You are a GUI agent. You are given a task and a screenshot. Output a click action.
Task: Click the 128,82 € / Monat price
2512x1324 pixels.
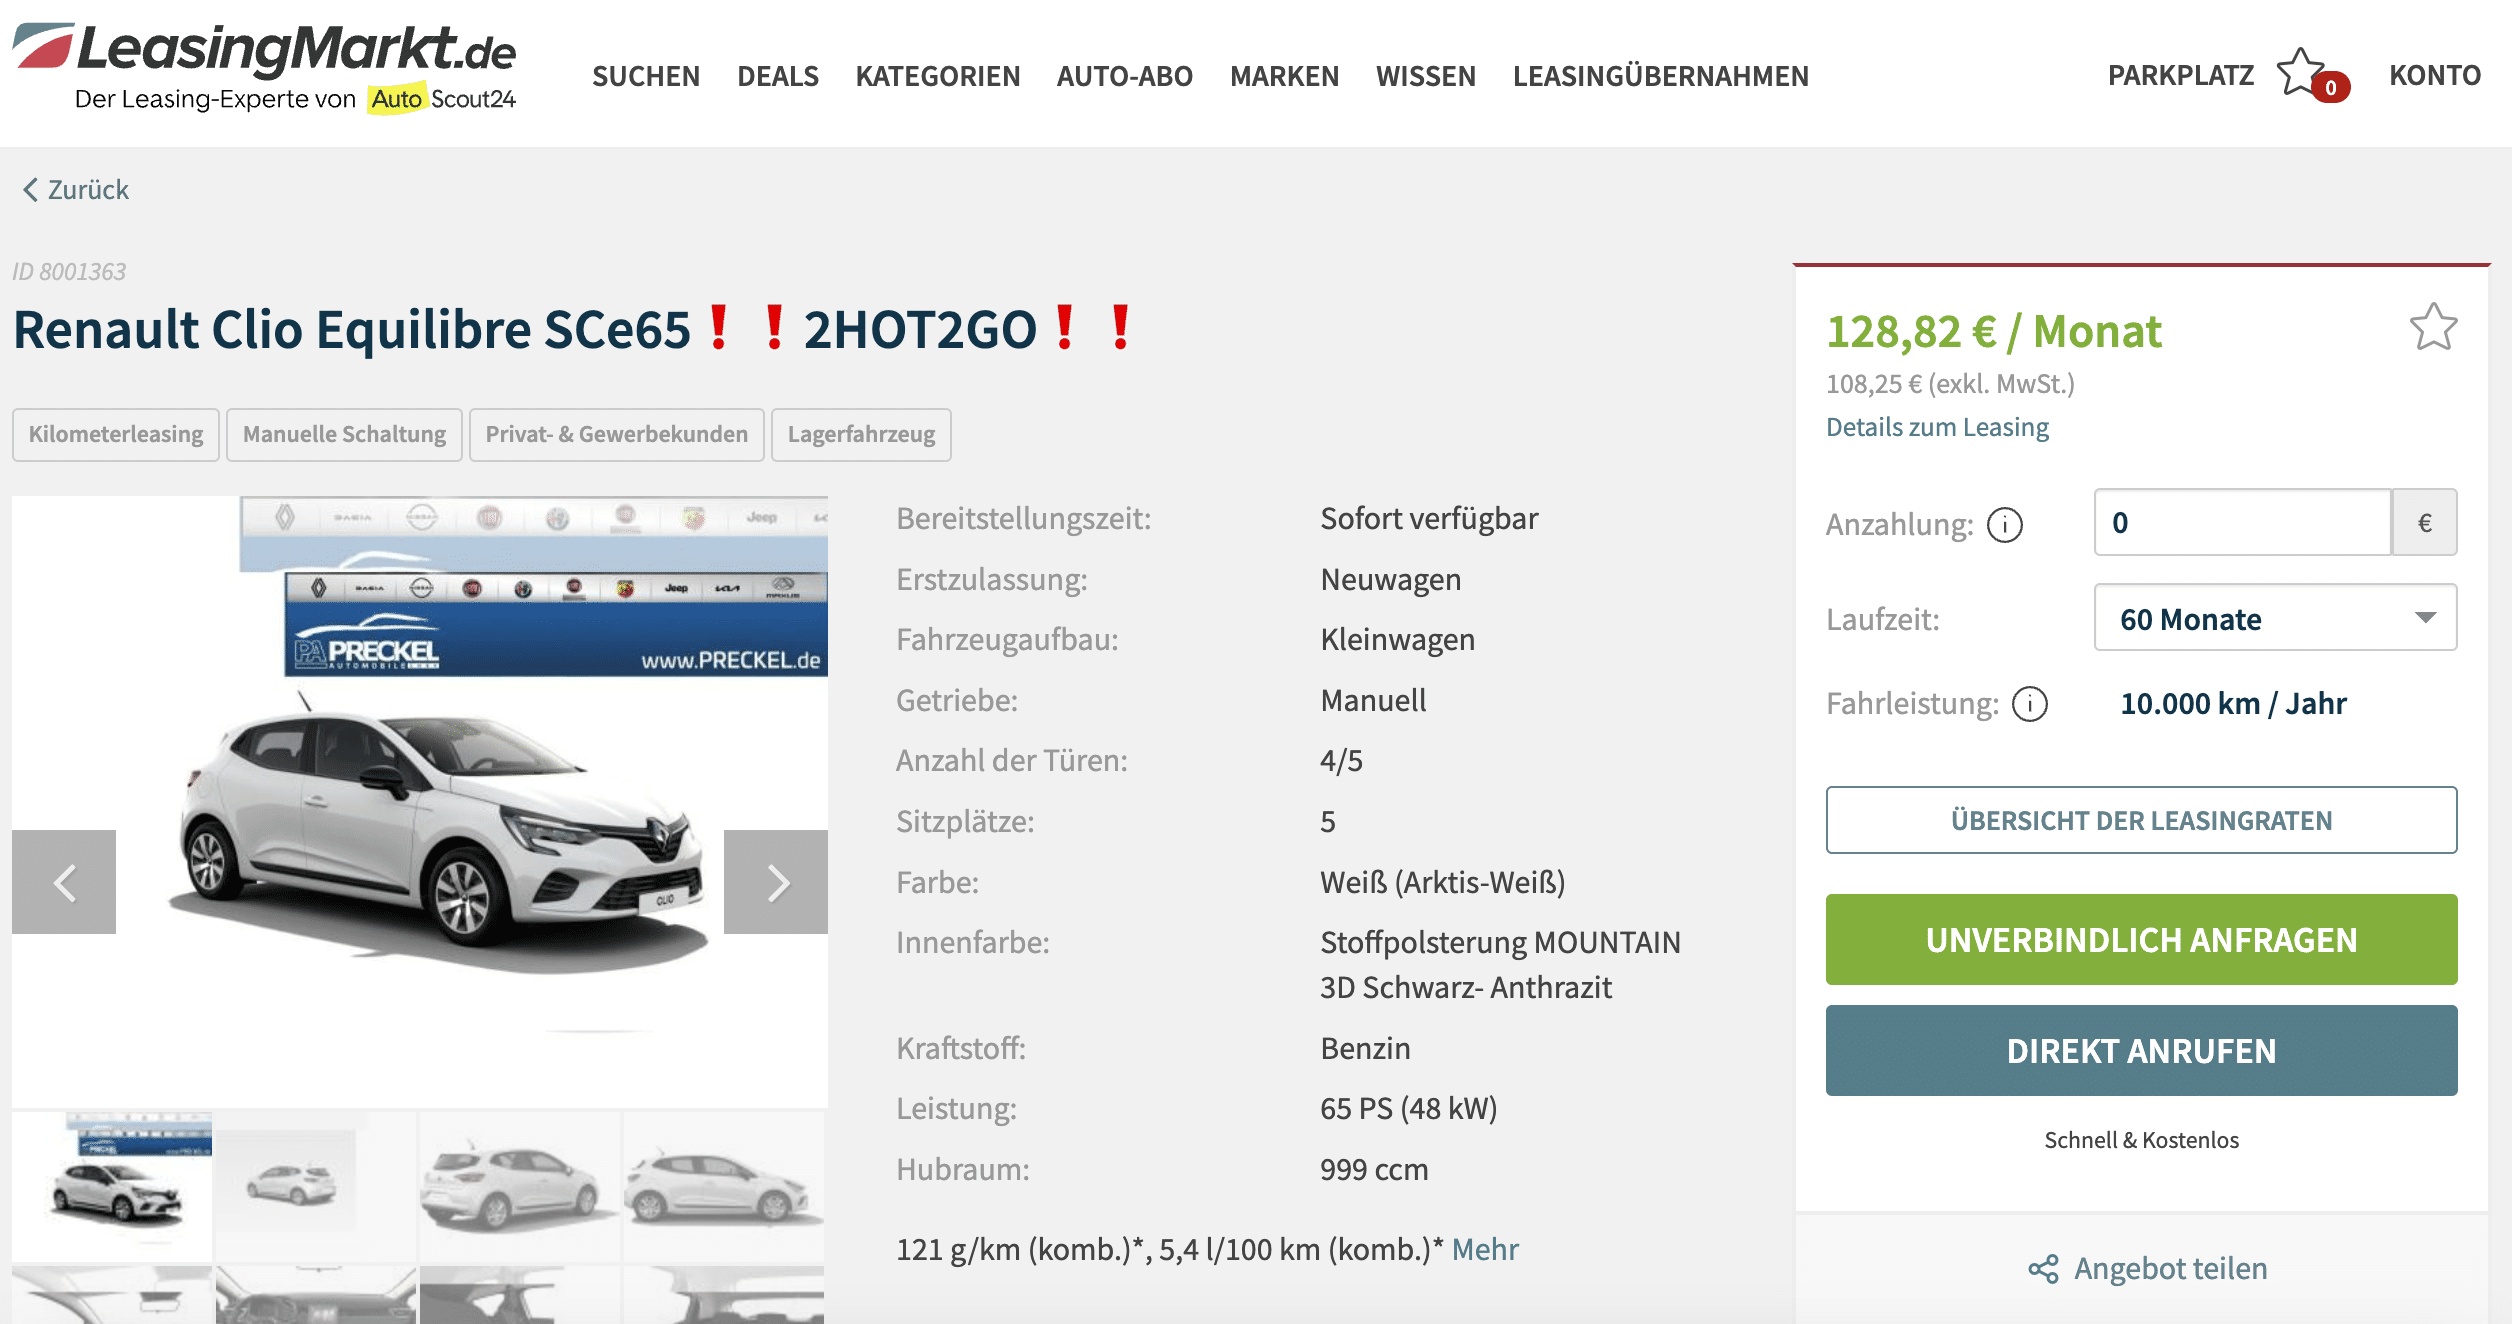point(1994,331)
